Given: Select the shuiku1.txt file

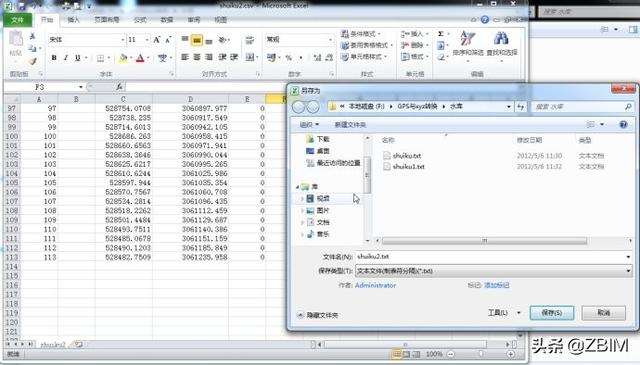Looking at the screenshot, I should coord(408,167).
